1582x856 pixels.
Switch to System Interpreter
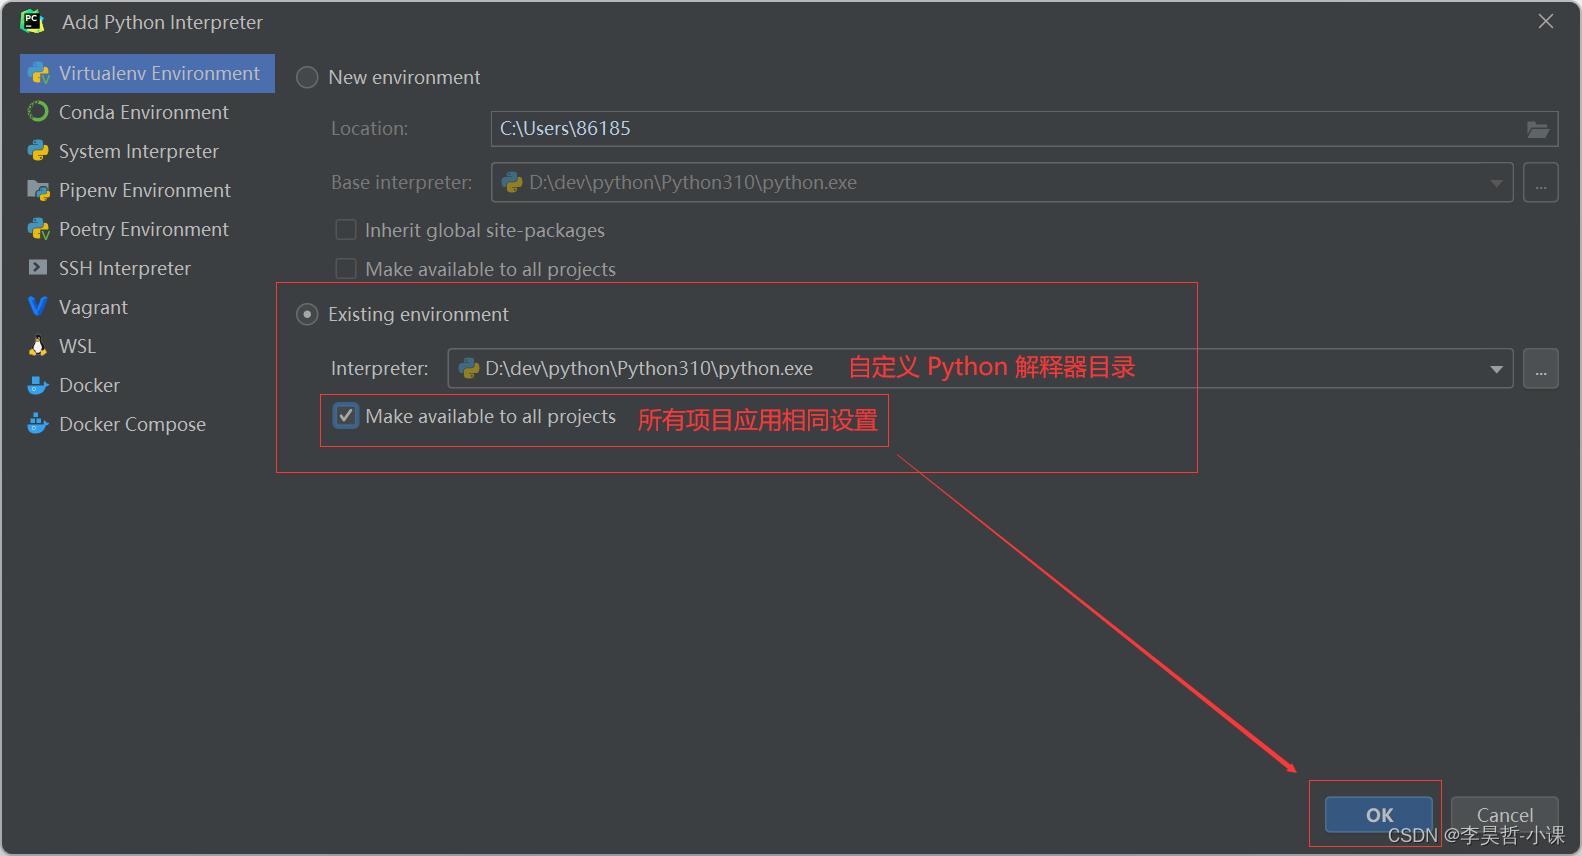[147, 151]
